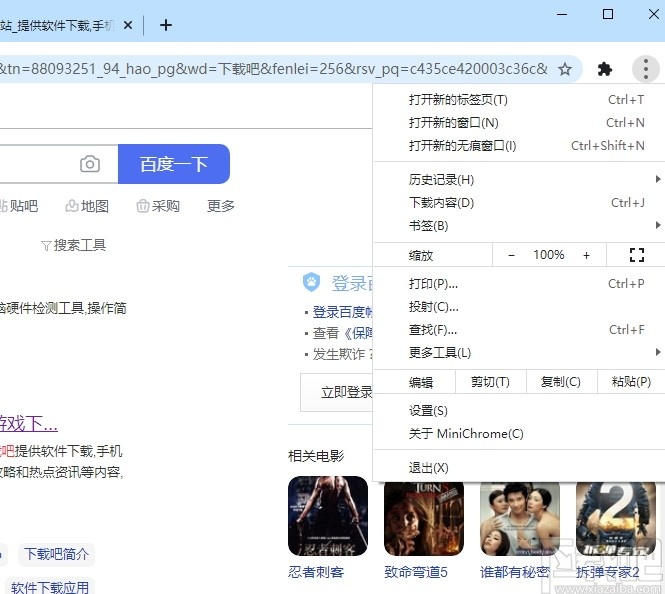Select 投射(C)... menu entry
This screenshot has height=594, width=665.
[x=520, y=306]
